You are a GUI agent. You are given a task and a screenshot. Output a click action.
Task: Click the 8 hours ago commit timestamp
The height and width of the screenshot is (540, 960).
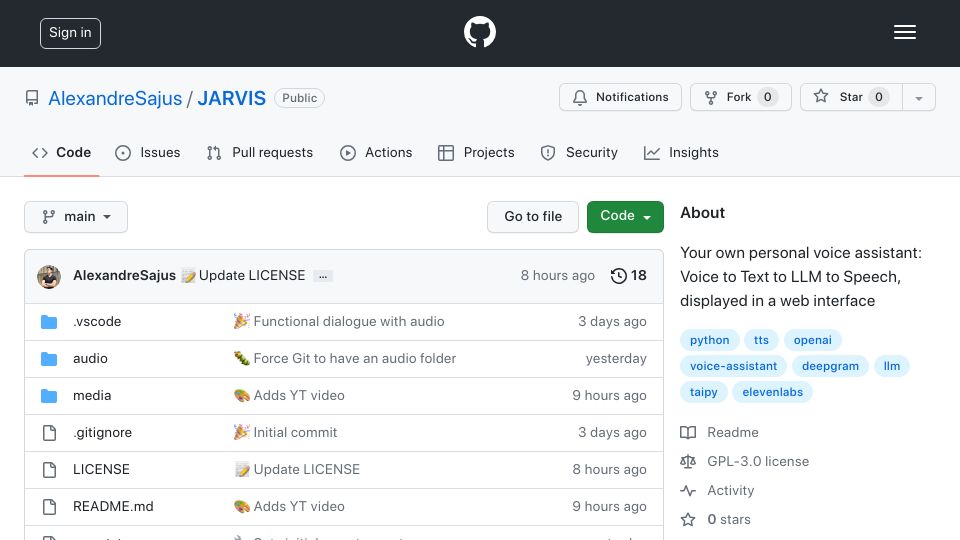point(558,276)
